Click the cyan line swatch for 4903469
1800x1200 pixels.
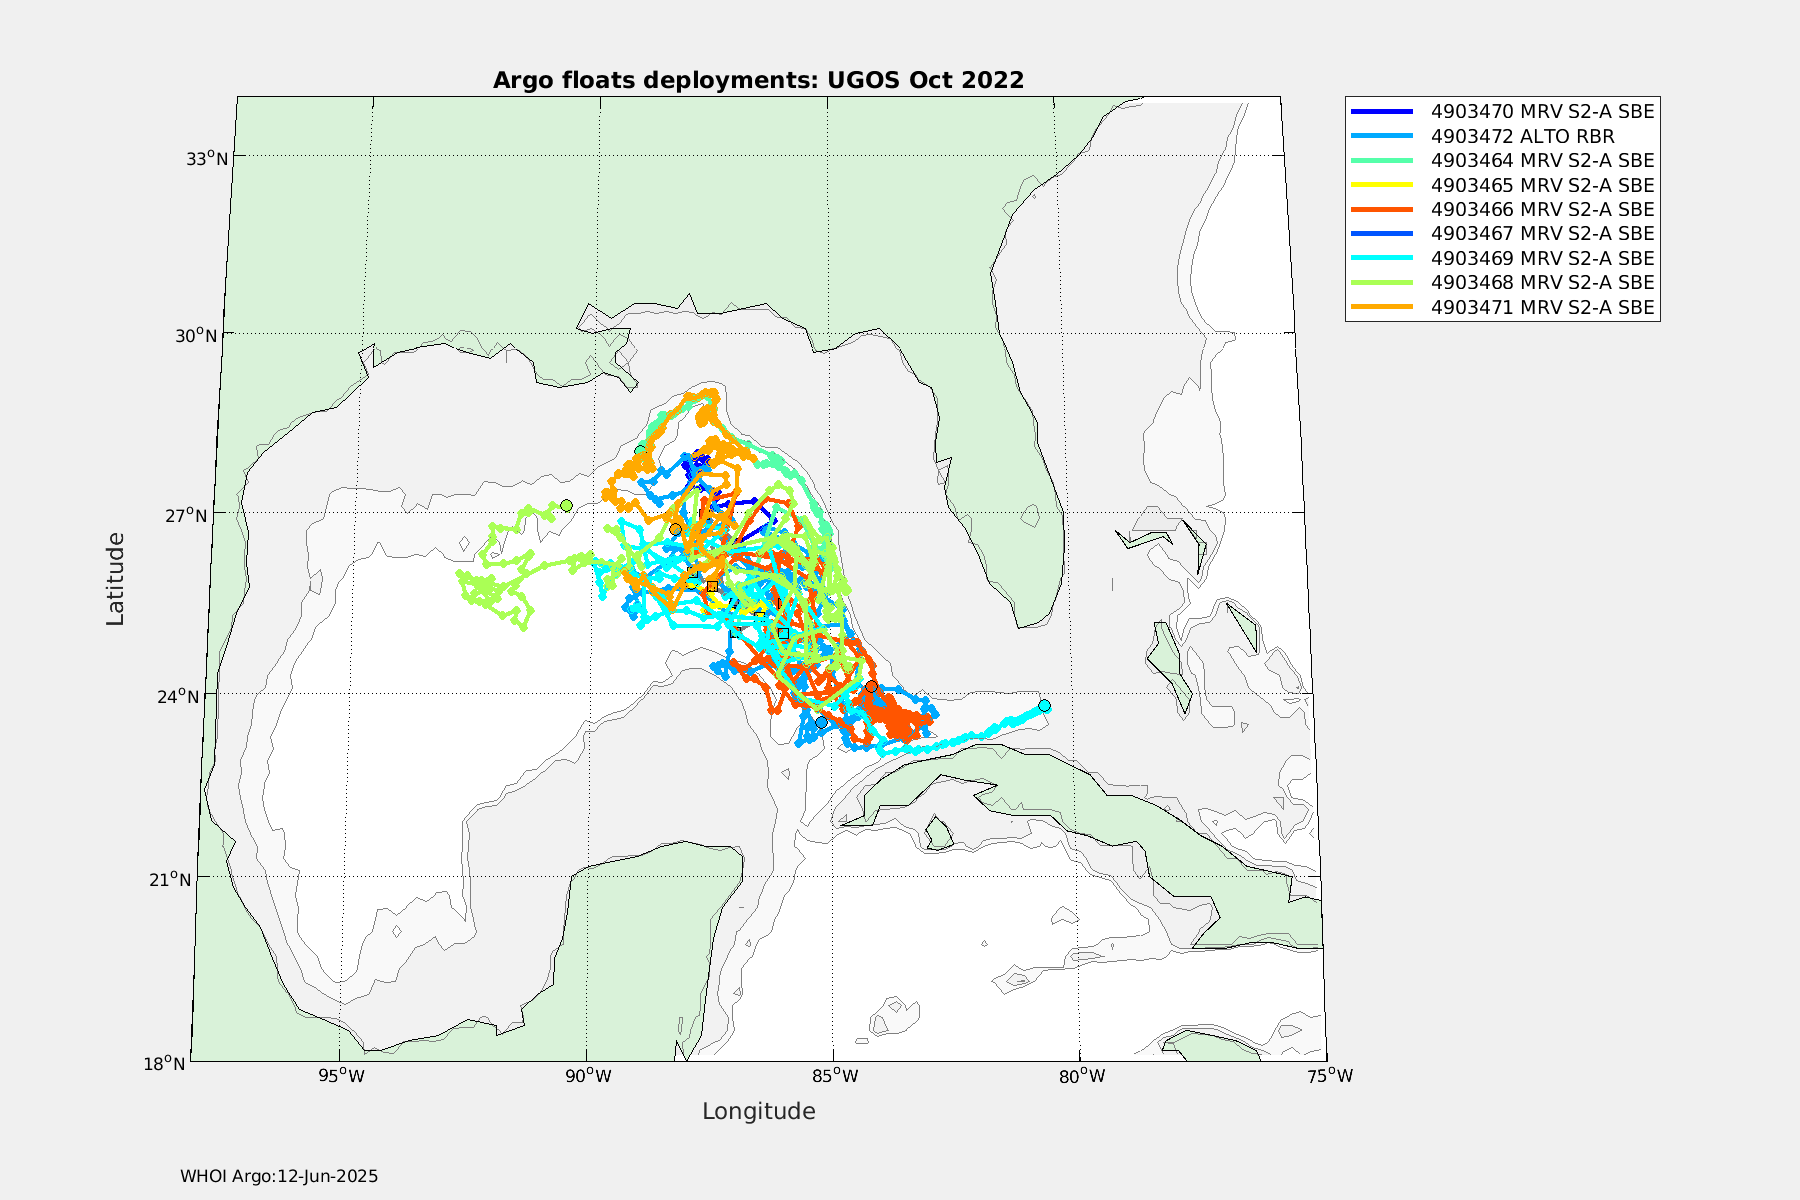pos(1381,258)
